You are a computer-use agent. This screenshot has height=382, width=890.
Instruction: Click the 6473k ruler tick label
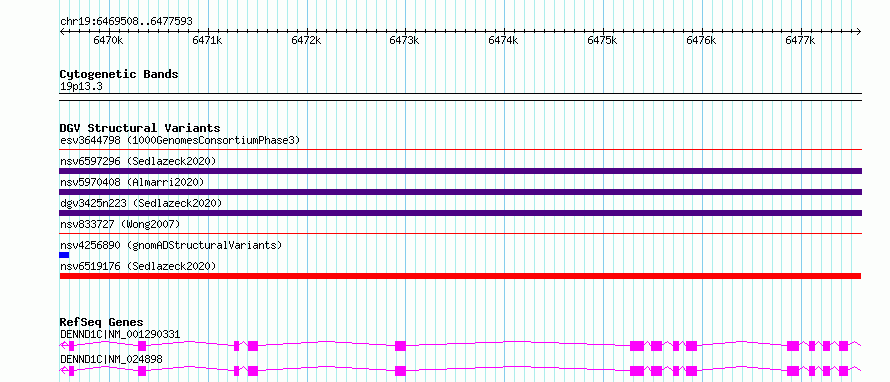click(405, 41)
